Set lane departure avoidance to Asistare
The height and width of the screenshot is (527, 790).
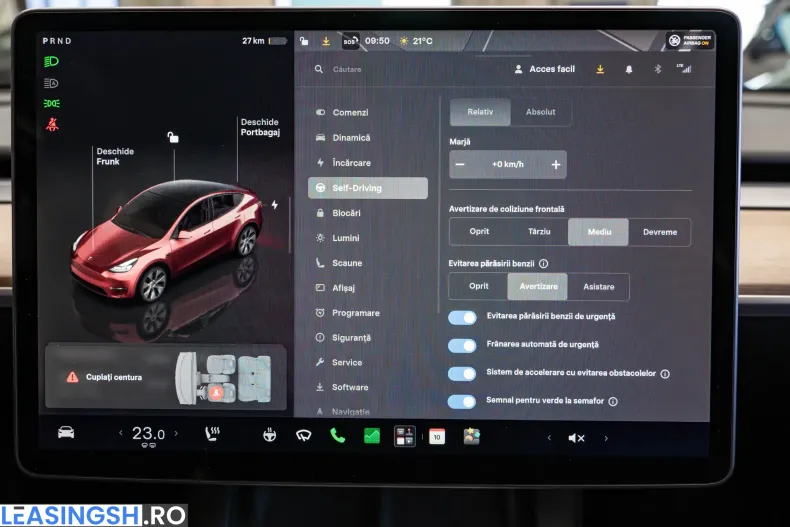coord(599,287)
